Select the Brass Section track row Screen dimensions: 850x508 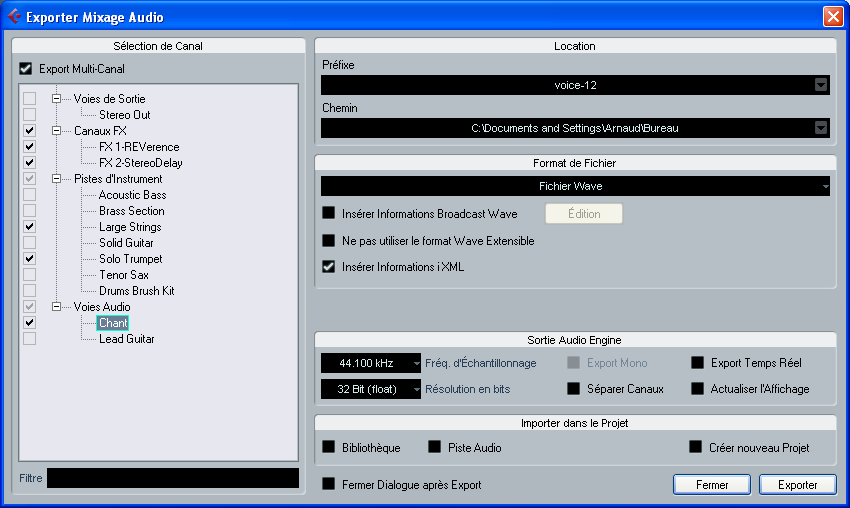[x=132, y=211]
